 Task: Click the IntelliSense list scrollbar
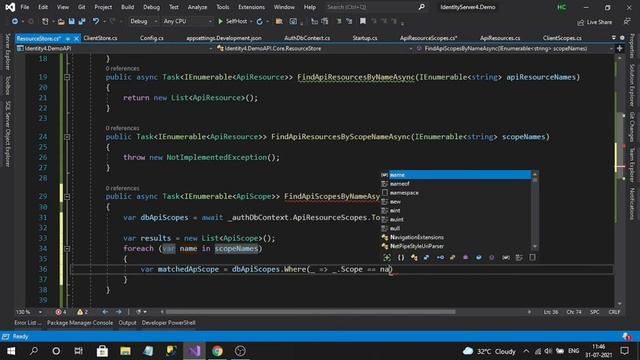(535, 211)
